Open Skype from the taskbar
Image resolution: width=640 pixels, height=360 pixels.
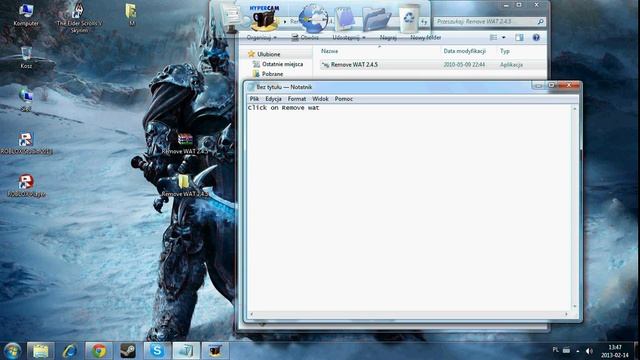[157, 351]
